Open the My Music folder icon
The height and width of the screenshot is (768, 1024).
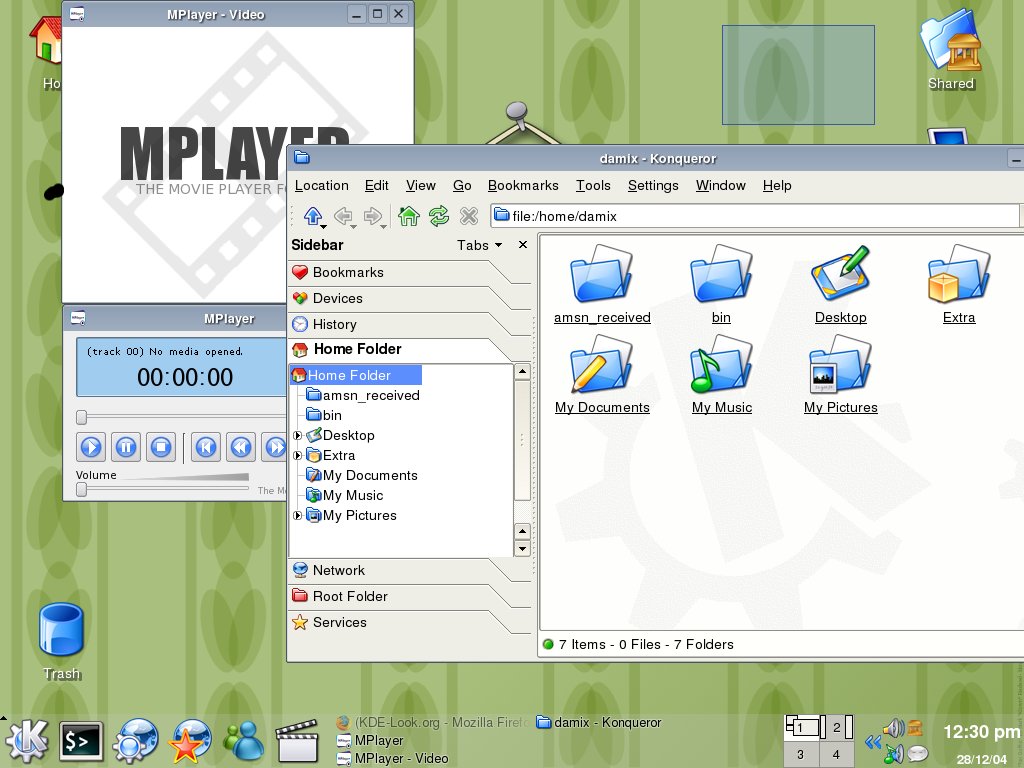pyautogui.click(x=722, y=364)
